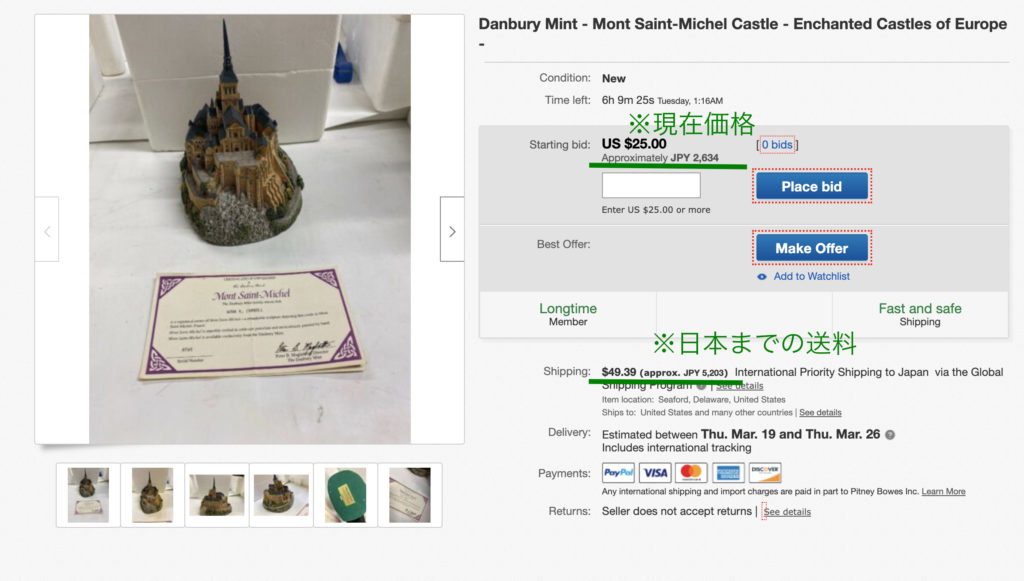This screenshot has height=581, width=1024.
Task: Select the fourth castle thumbnail
Action: point(281,495)
